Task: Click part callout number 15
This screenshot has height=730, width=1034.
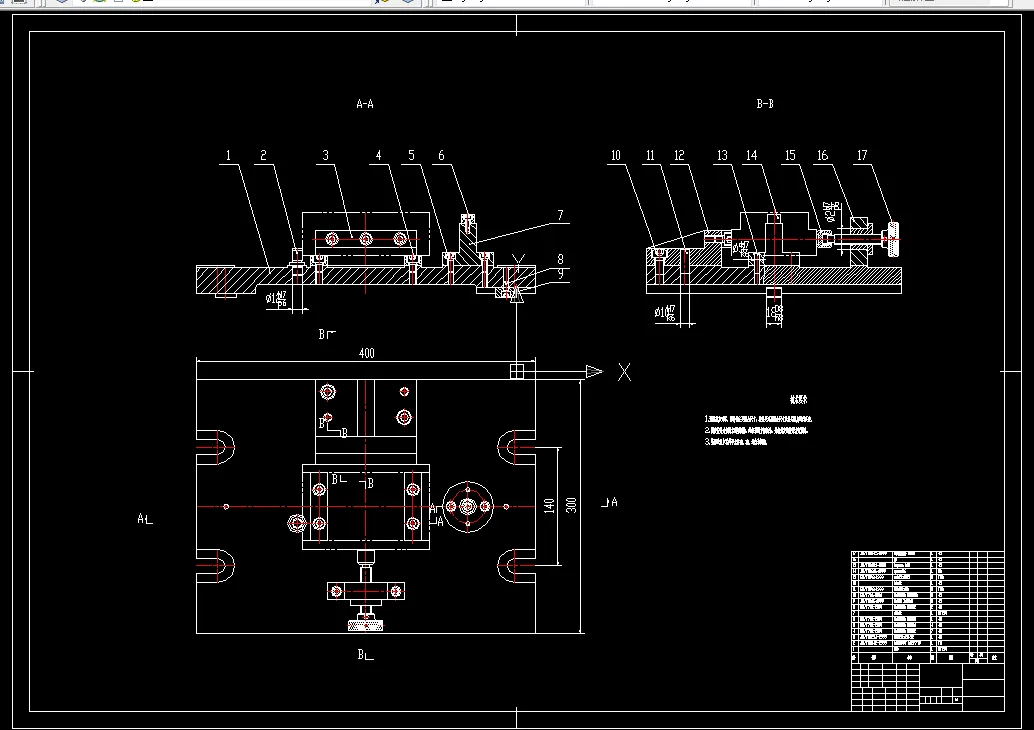Action: tap(790, 156)
